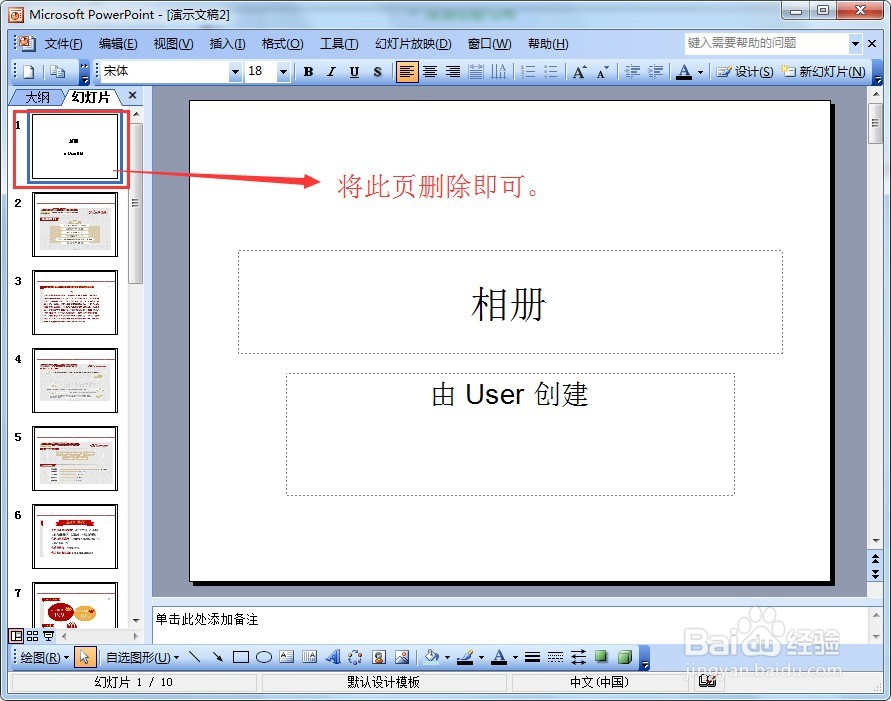Image resolution: width=891 pixels, height=701 pixels.
Task: Select the Arrow drawing tool
Action: click(x=218, y=657)
